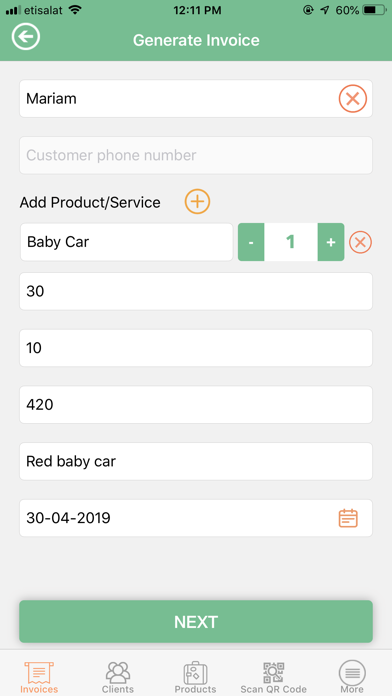The width and height of the screenshot is (392, 696).
Task: Remove the Baby Car product row
Action: pyautogui.click(x=360, y=242)
